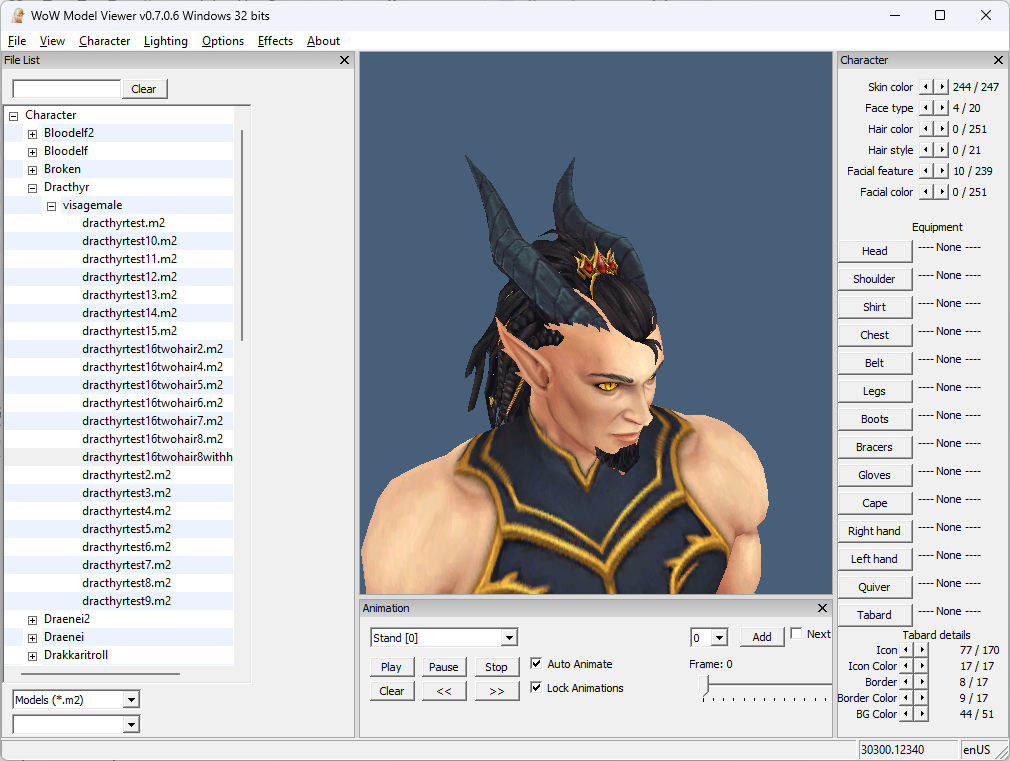Pause the animation
Viewport: 1010px width, 761px height.
(x=444, y=667)
